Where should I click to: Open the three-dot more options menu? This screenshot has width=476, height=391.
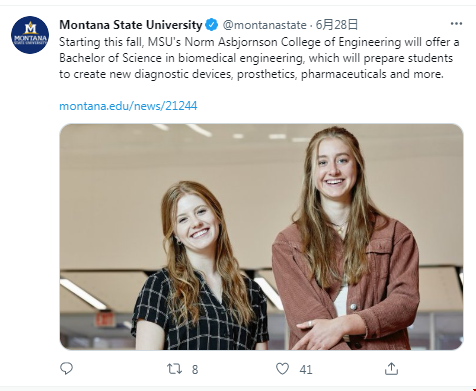tap(456, 24)
